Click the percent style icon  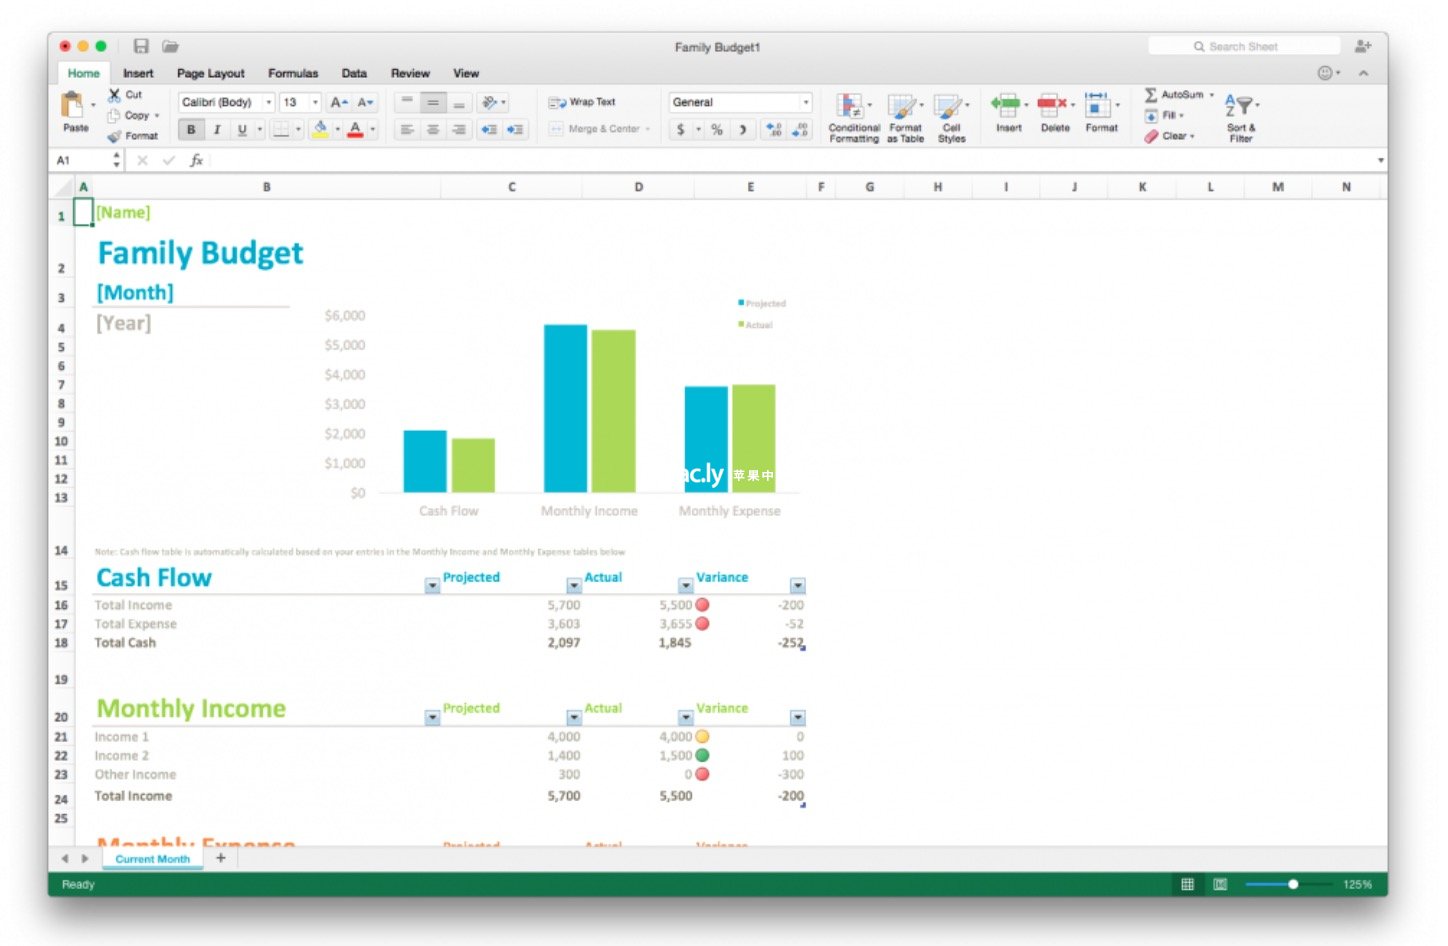[717, 129]
